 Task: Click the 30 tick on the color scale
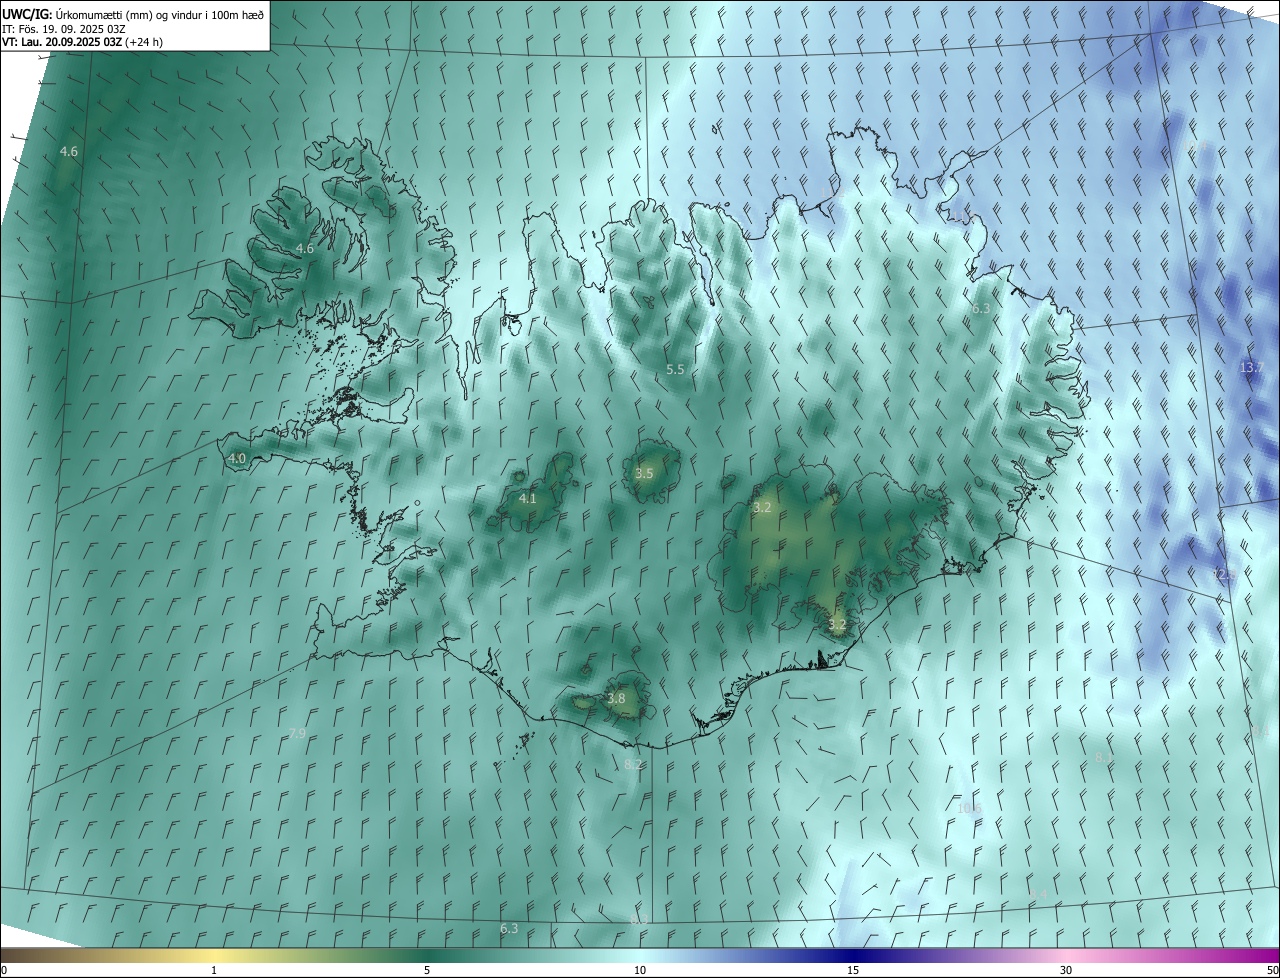[1066, 970]
